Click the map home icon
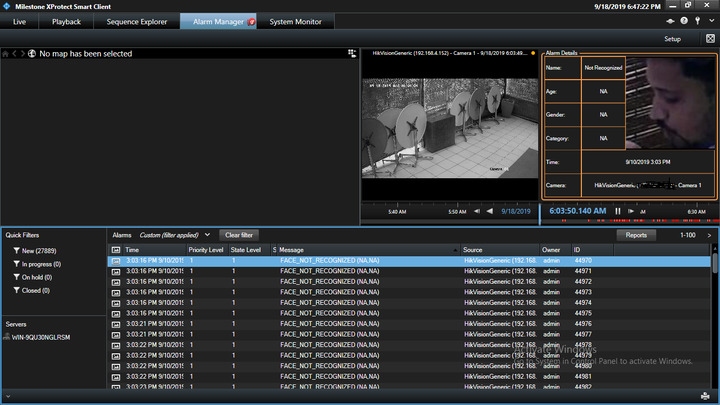 [x=6, y=53]
